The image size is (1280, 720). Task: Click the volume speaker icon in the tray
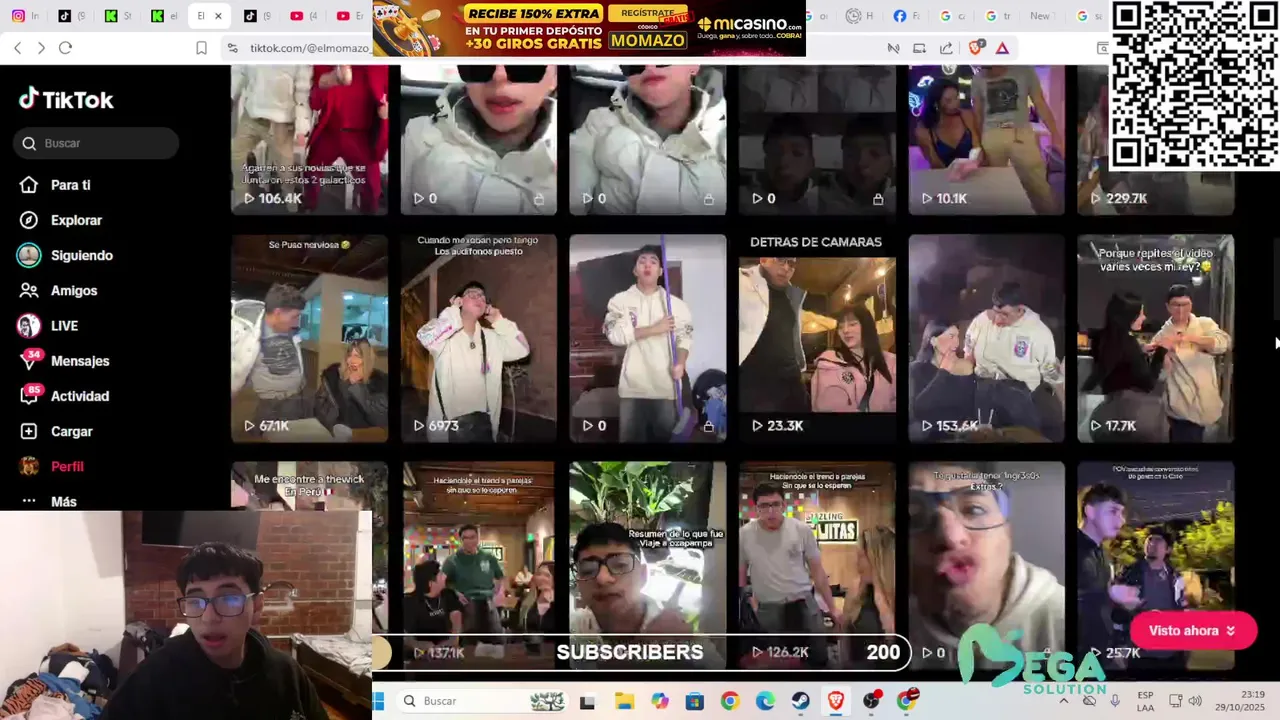tap(1195, 701)
